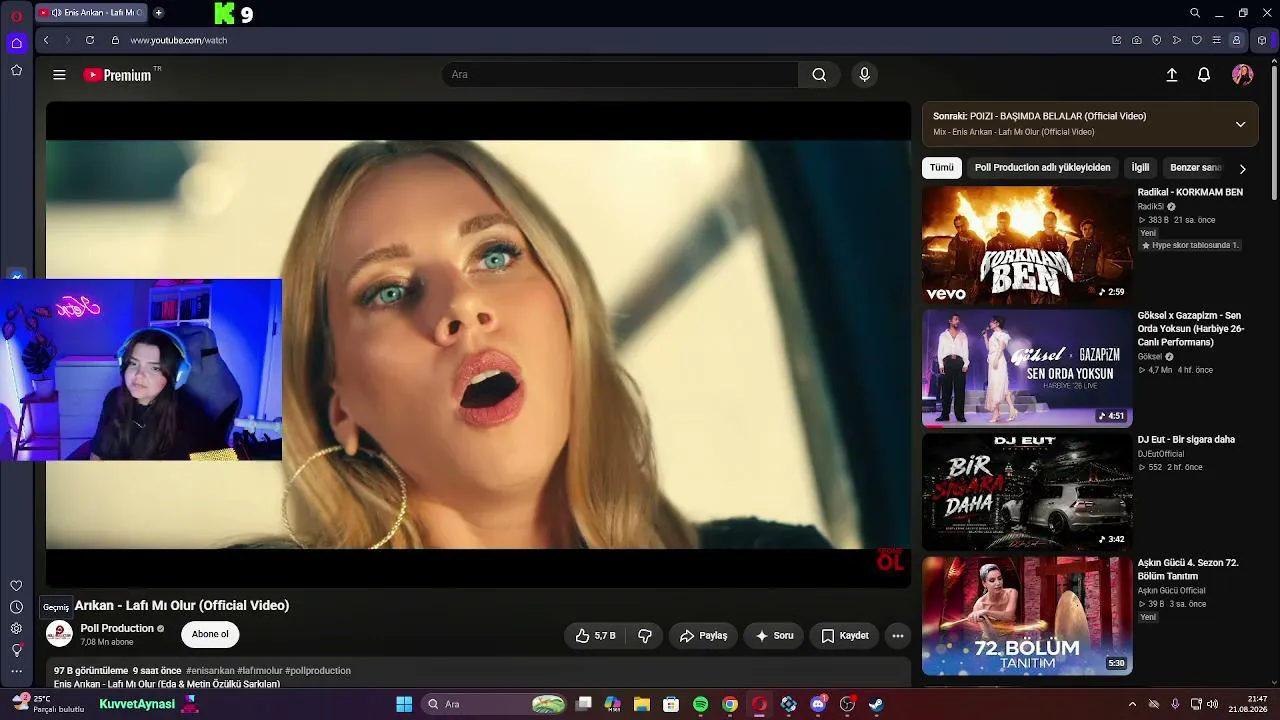Screen dimensions: 1280x720
Task: Open Poll Production channel name link
Action: click(117, 628)
